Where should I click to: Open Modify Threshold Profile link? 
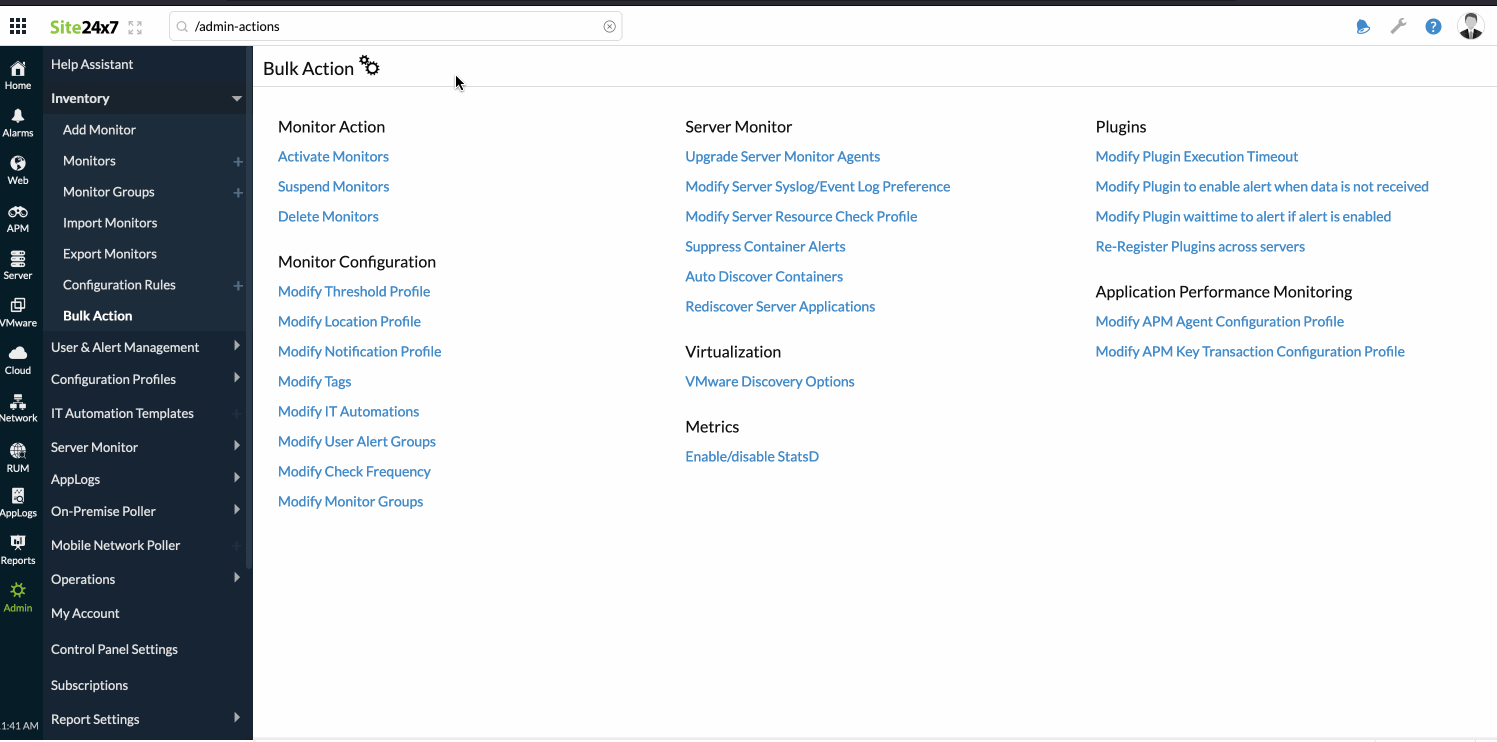pos(354,291)
